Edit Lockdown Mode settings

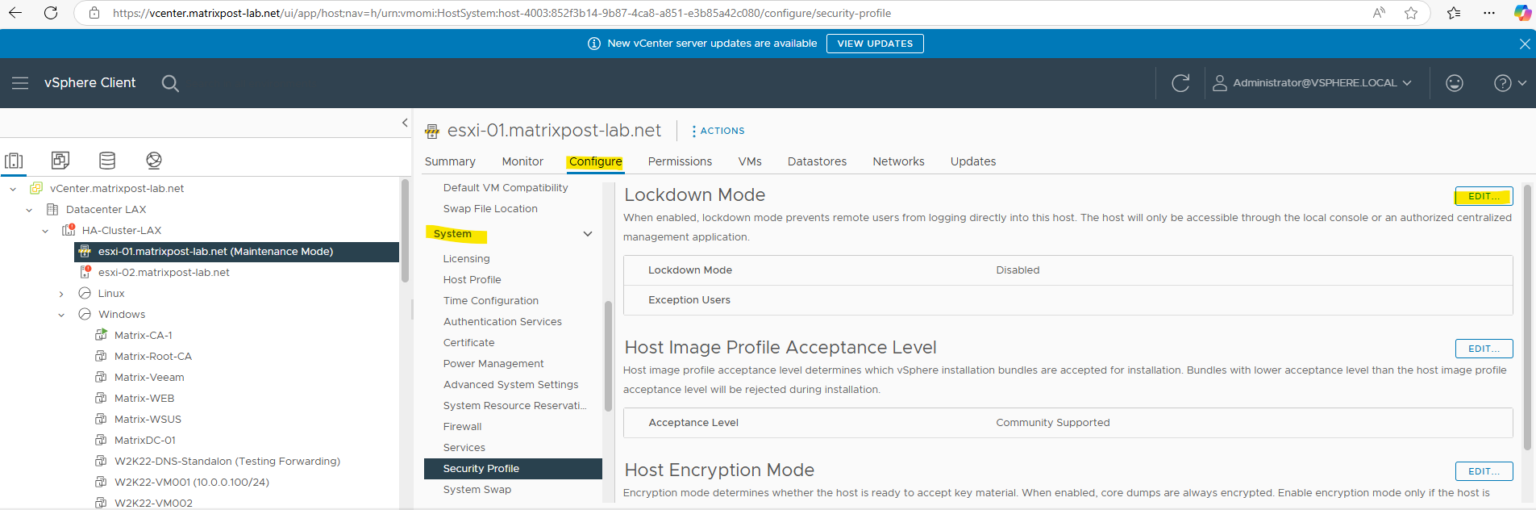coord(1484,196)
